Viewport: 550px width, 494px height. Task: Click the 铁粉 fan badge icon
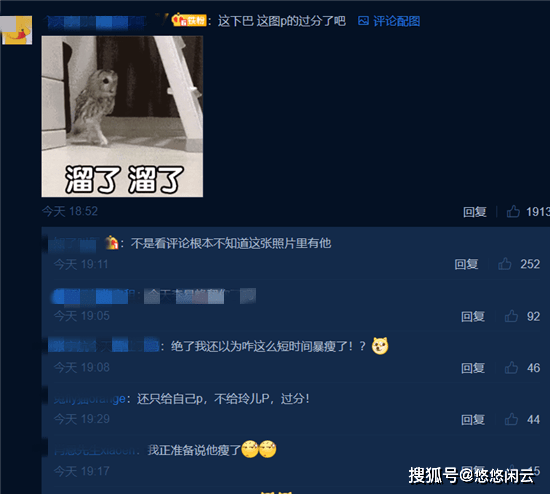point(188,20)
